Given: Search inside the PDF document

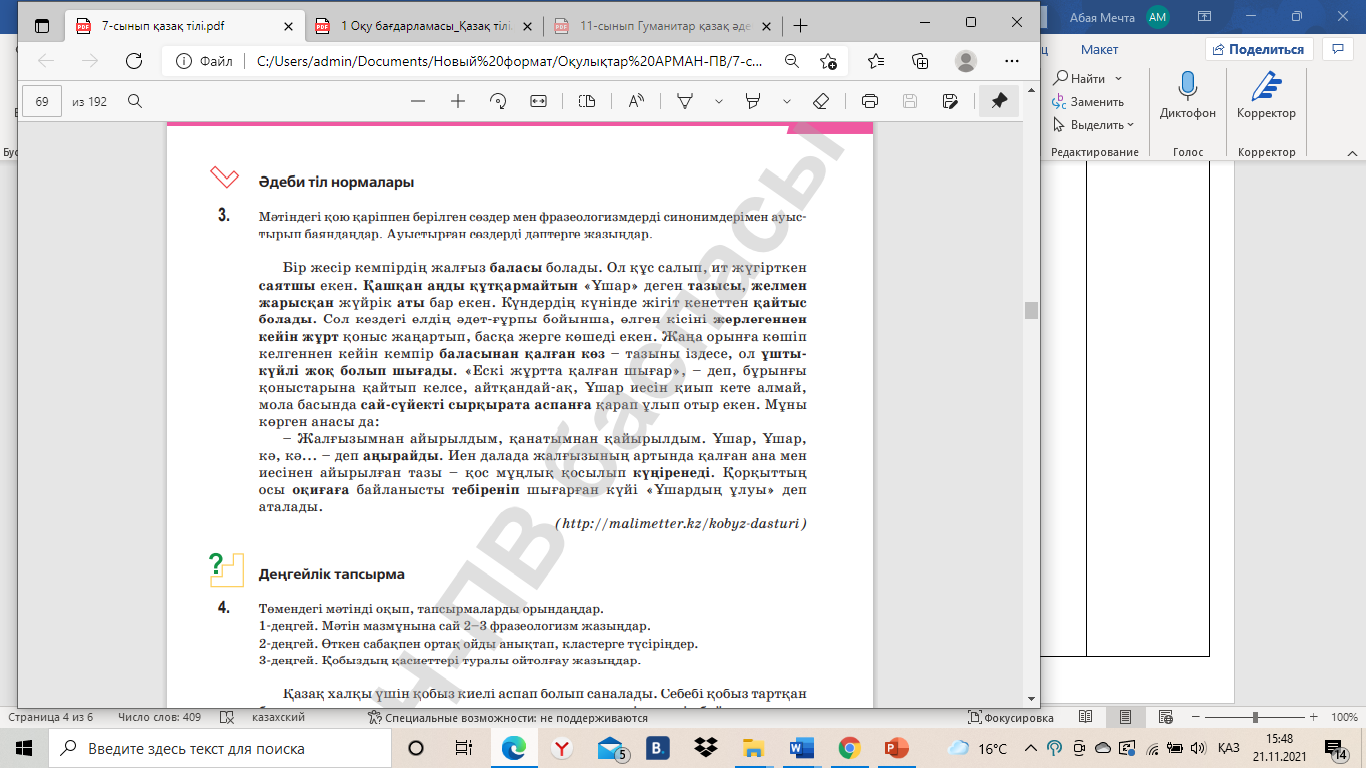Looking at the screenshot, I should coord(135,101).
